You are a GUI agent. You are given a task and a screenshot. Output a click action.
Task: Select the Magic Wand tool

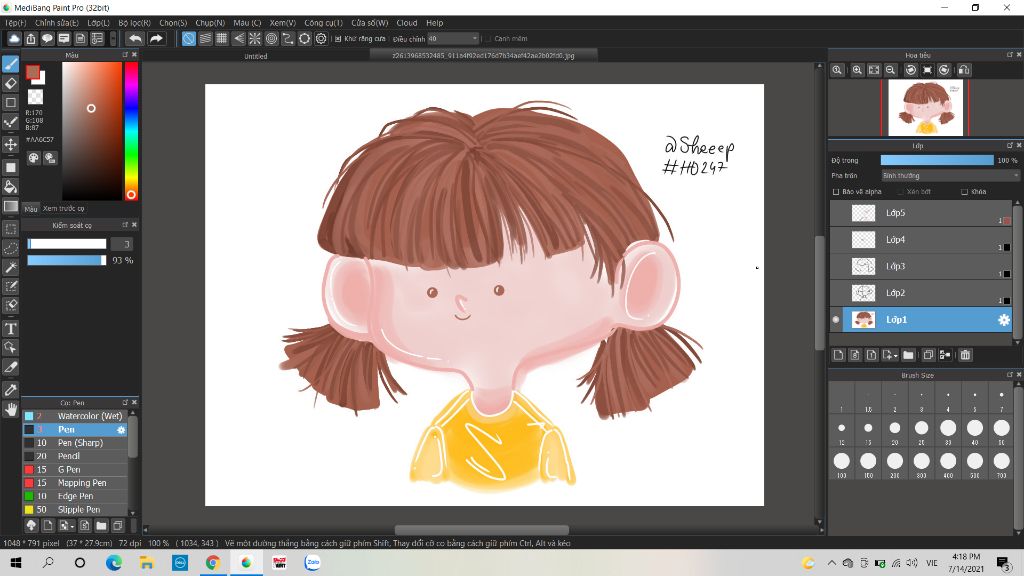pyautogui.click(x=10, y=267)
